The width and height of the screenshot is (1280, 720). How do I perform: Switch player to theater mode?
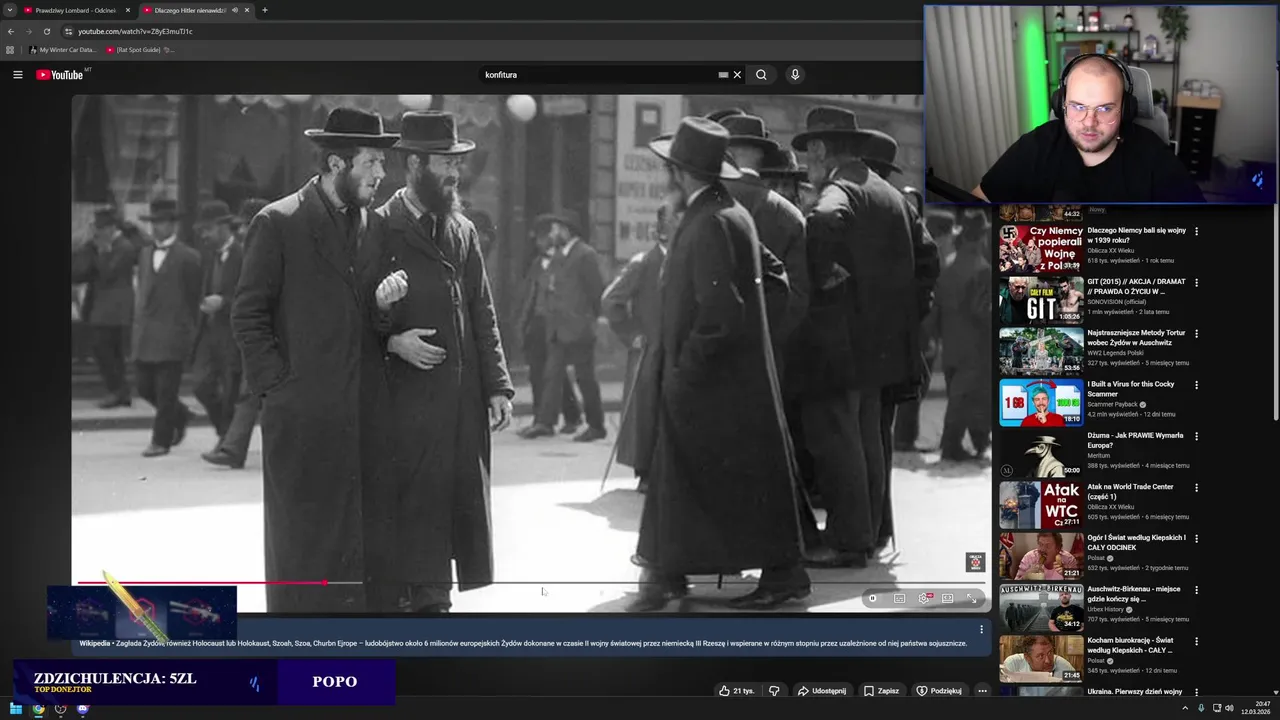click(x=948, y=598)
